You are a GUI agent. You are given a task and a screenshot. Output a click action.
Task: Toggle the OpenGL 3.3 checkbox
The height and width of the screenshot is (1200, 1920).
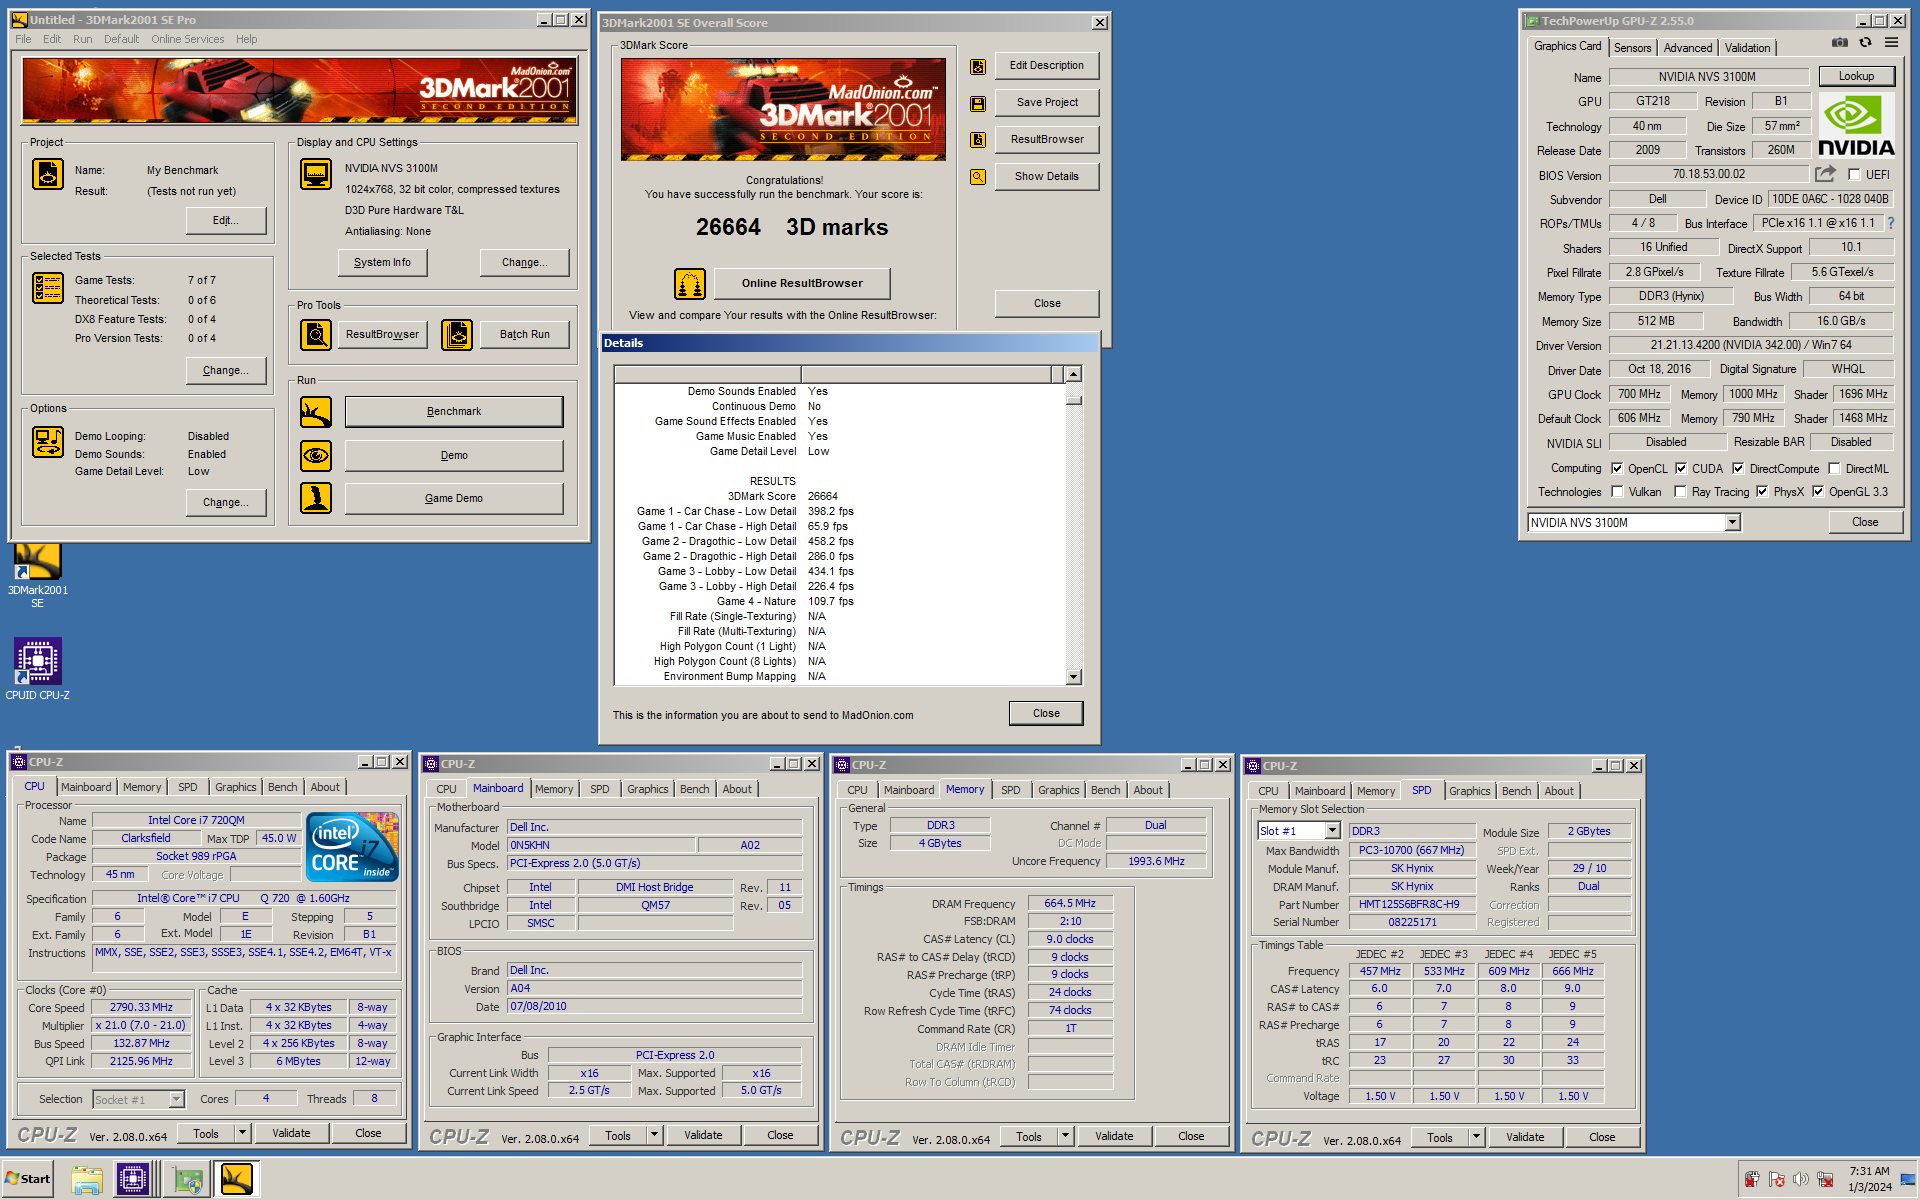1818,492
